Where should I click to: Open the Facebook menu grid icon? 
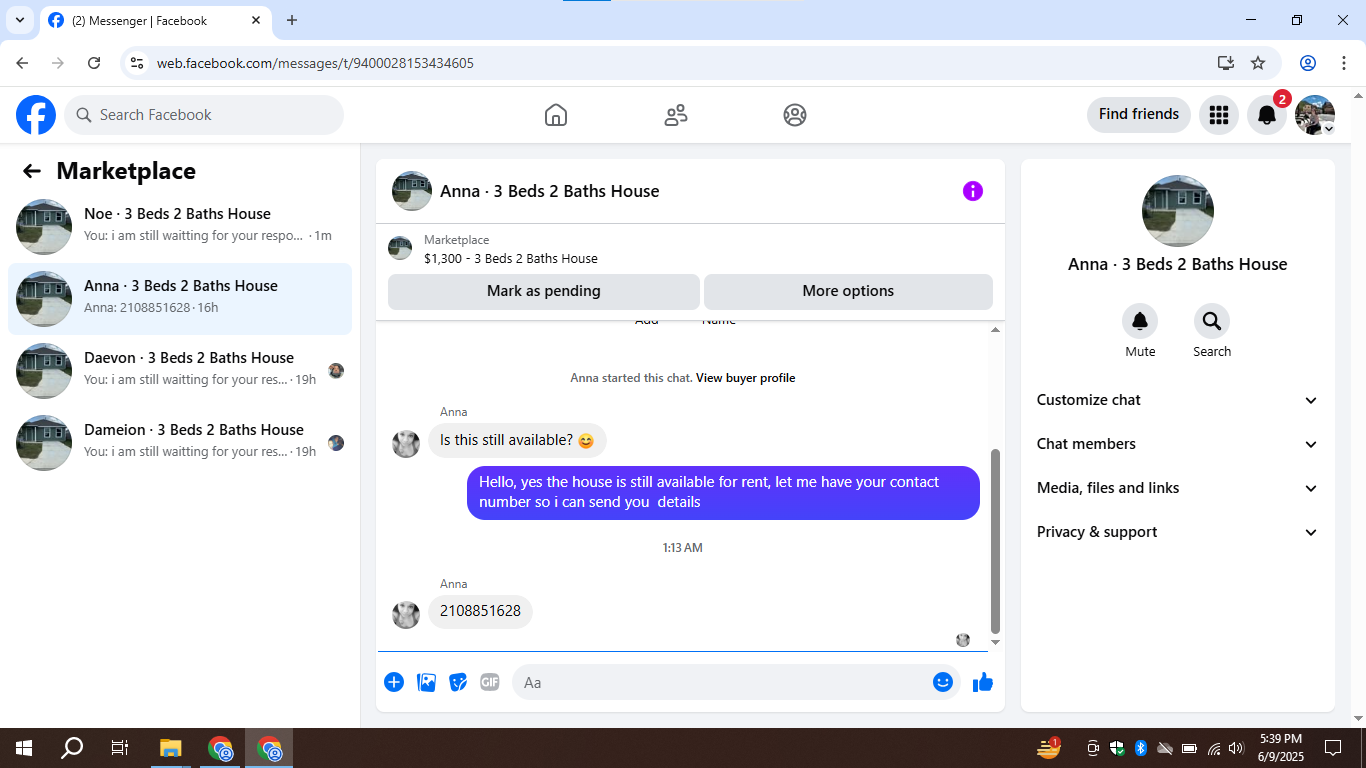pyautogui.click(x=1219, y=115)
